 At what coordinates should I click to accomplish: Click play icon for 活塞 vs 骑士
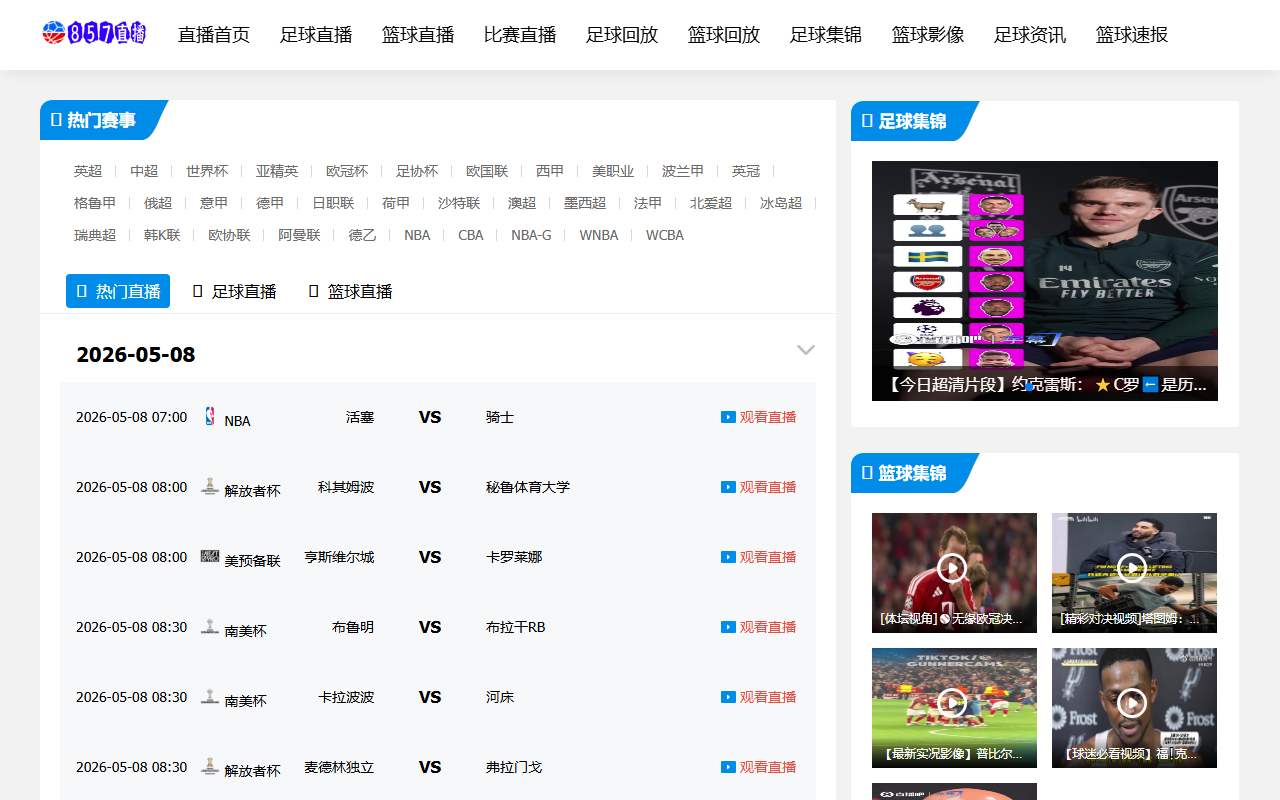(728, 417)
